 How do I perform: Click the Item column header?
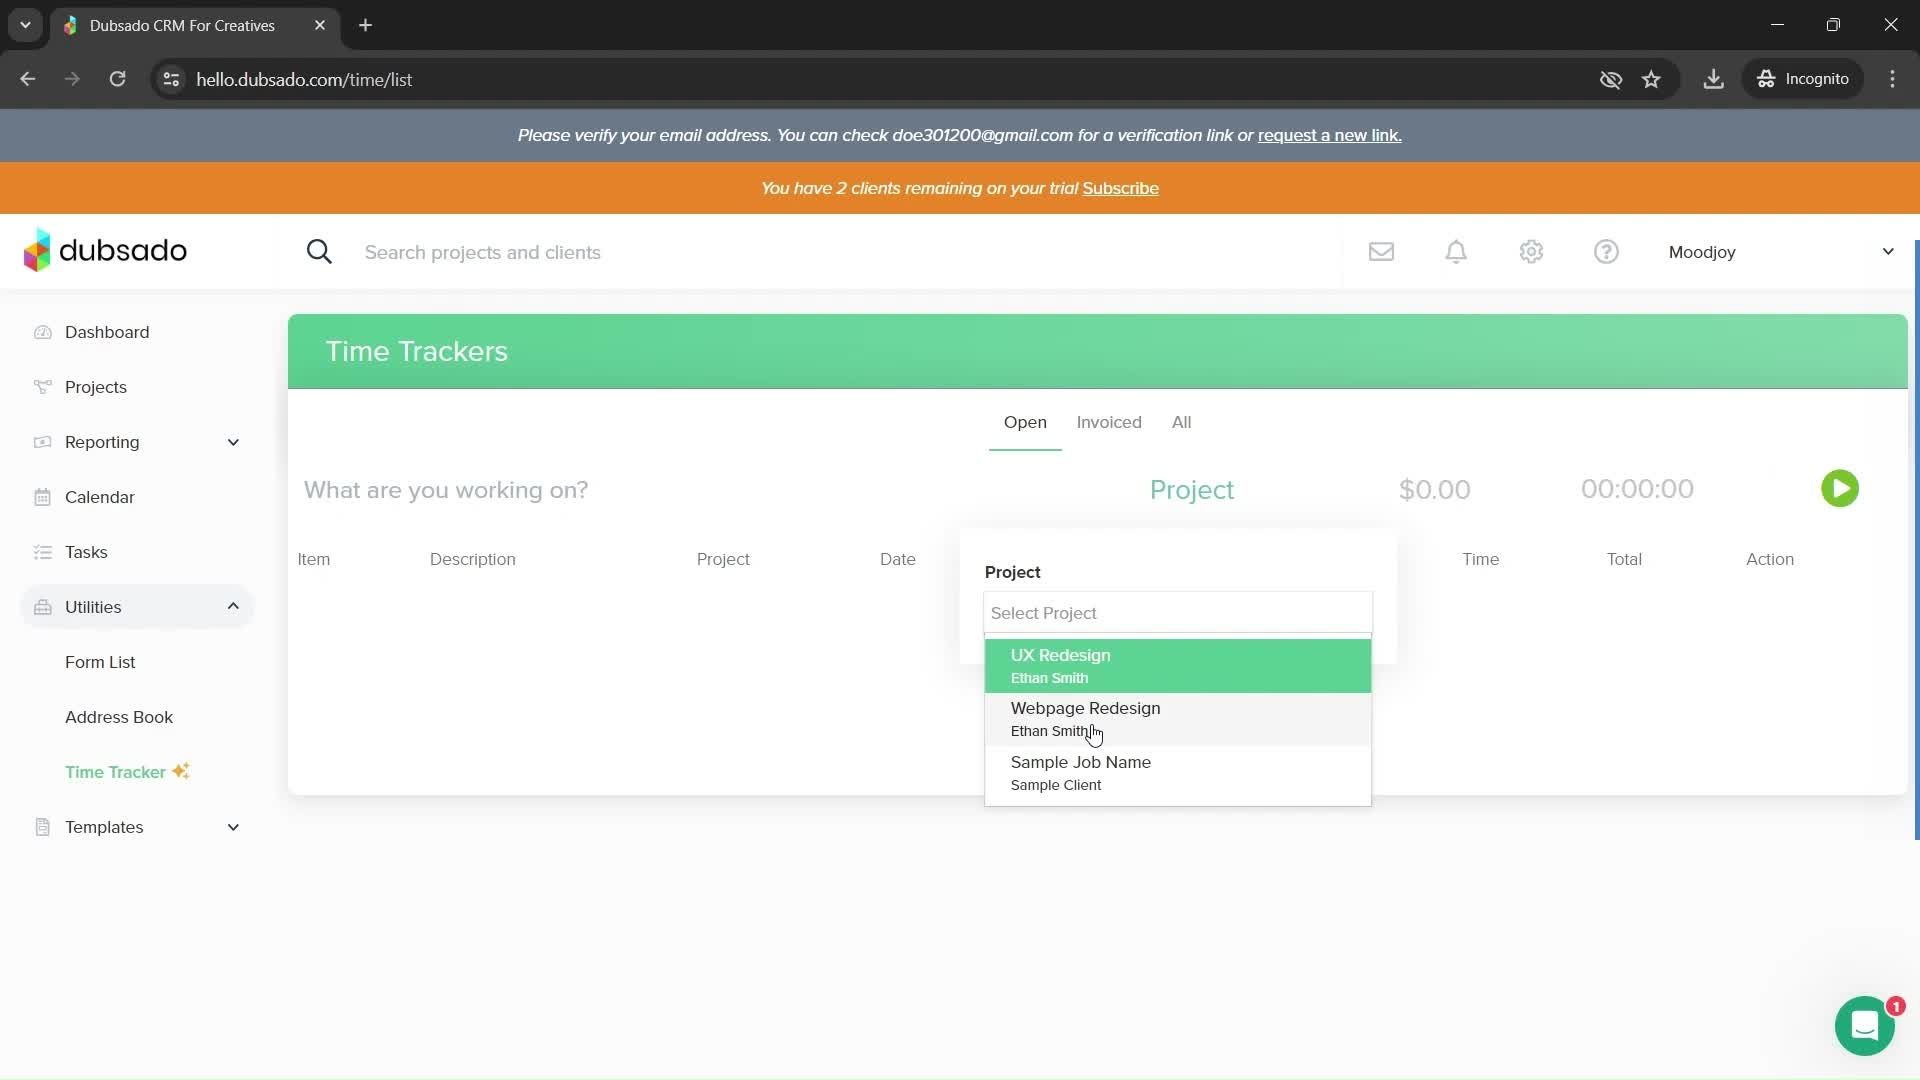click(x=313, y=559)
